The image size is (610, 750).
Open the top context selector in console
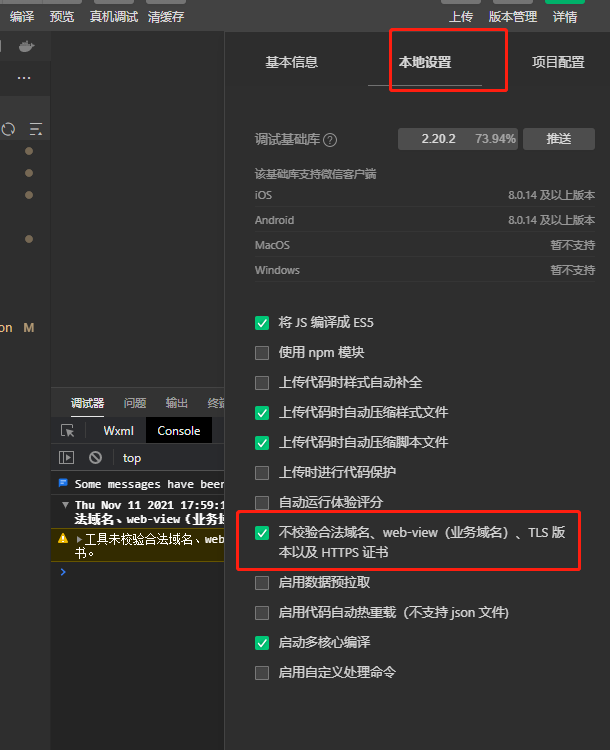point(132,458)
